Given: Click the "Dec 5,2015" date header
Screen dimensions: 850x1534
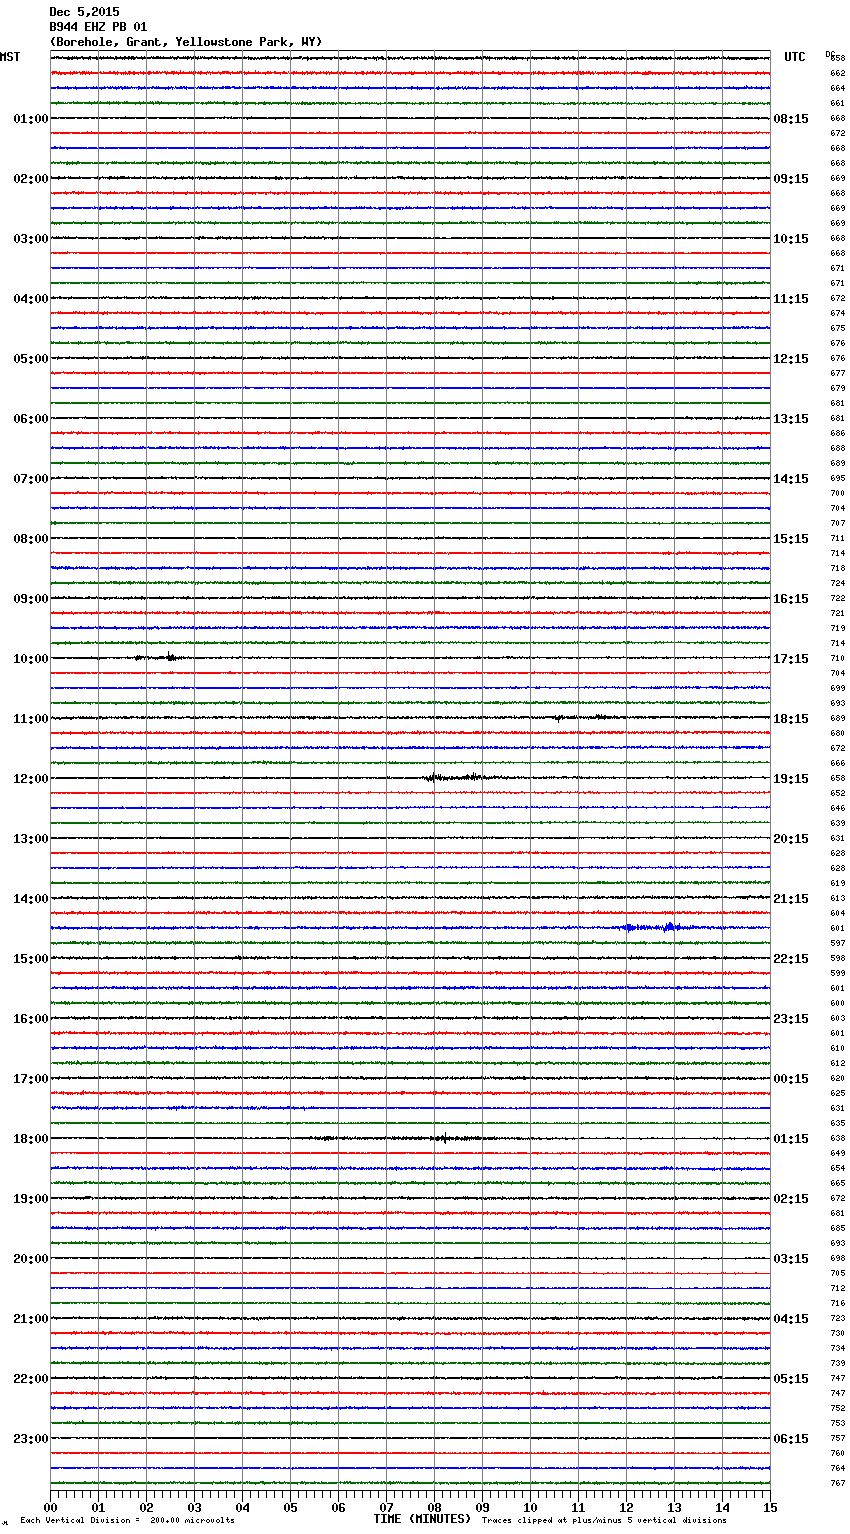Looking at the screenshot, I should click(x=84, y=12).
